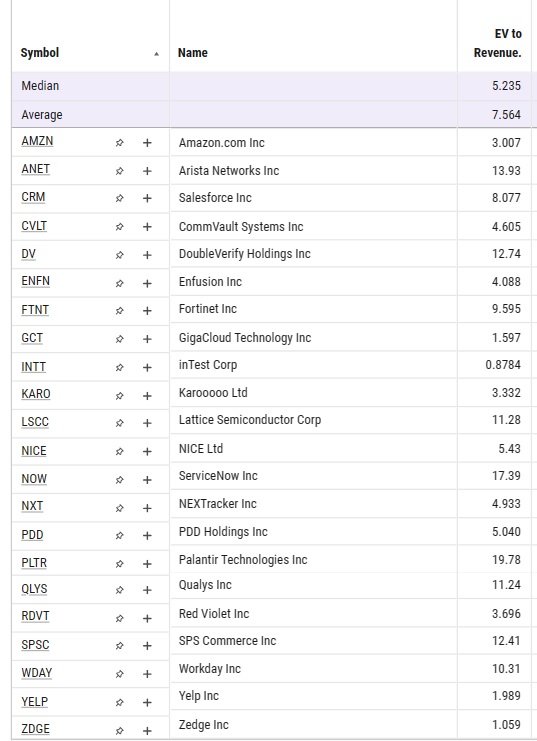
Task: Open the ENFN ticker link
Action: click(x=35, y=281)
